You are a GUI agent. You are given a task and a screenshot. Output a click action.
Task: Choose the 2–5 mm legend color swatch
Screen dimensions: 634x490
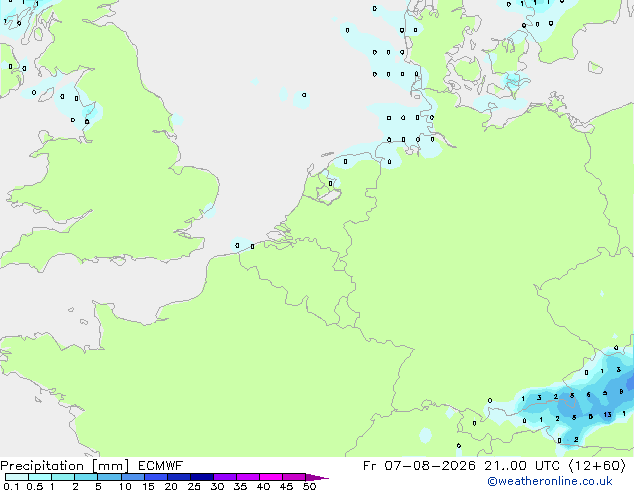click(87, 477)
